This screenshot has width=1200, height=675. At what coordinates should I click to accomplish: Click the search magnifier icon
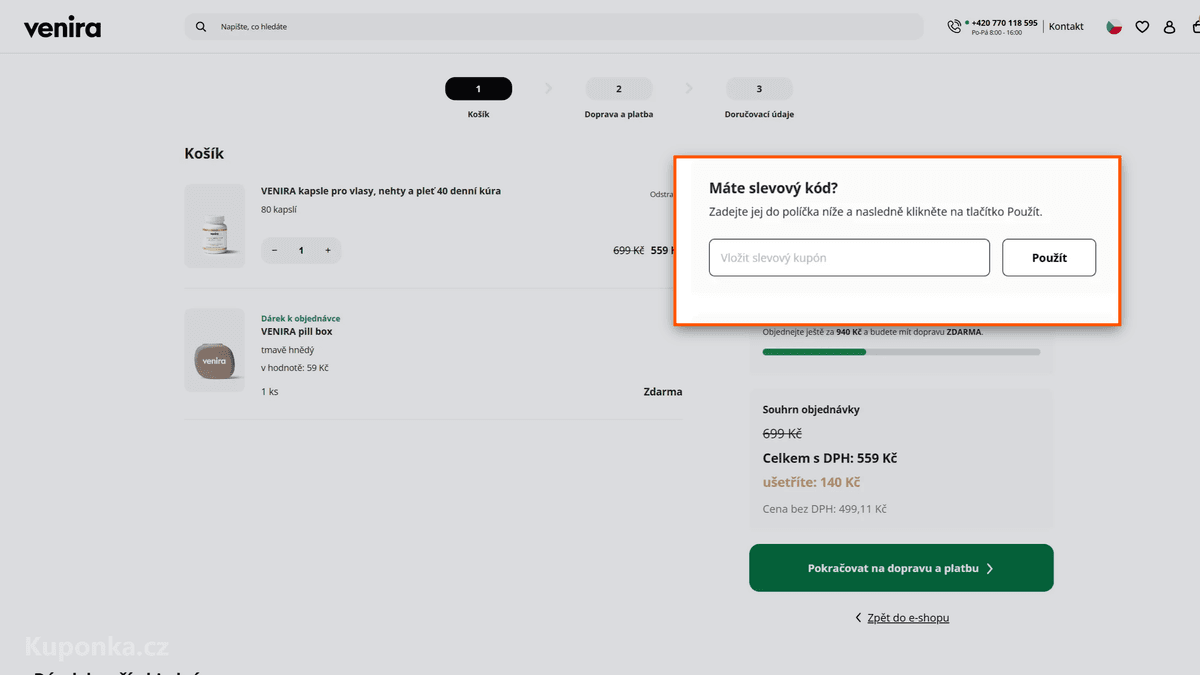click(x=201, y=27)
